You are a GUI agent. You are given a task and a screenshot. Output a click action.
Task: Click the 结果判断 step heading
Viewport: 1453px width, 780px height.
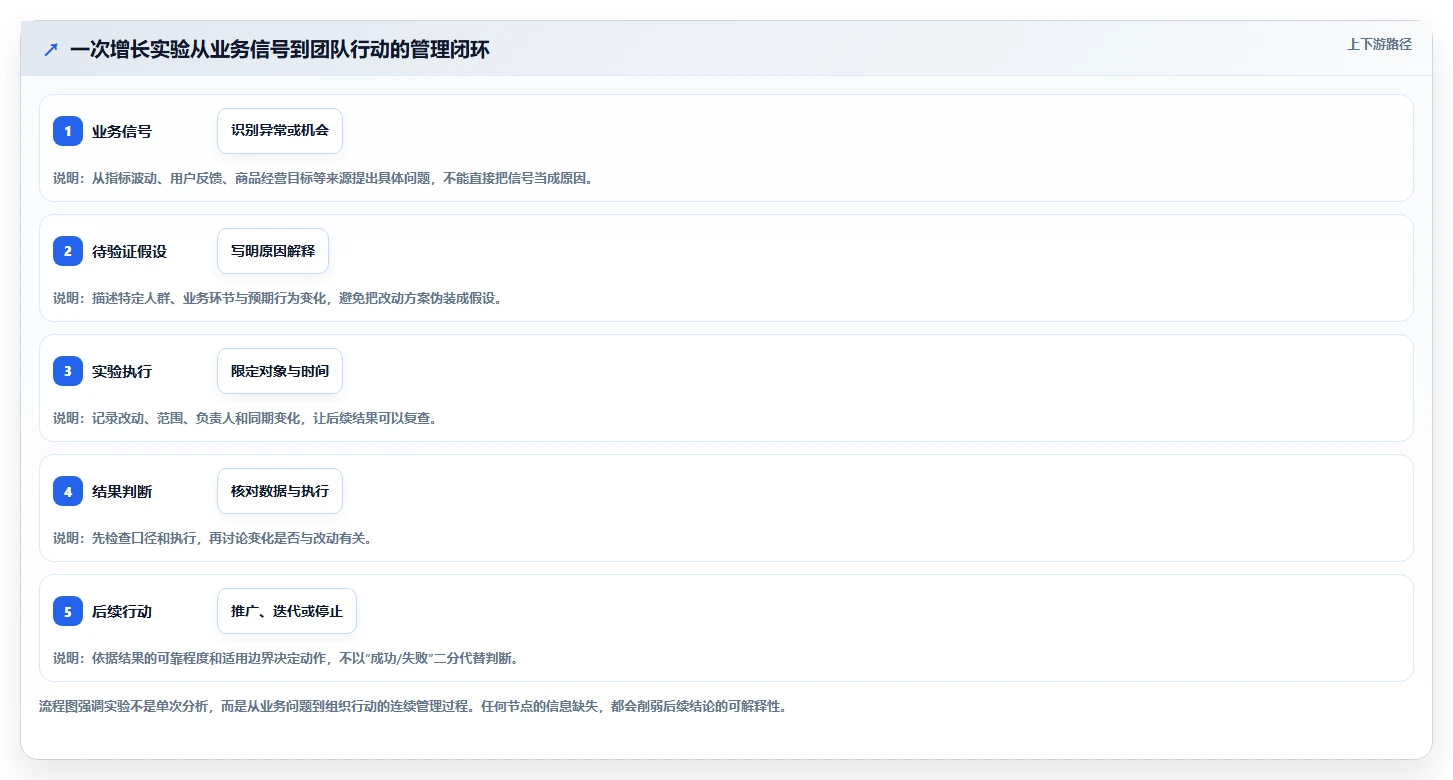pyautogui.click(x=122, y=491)
